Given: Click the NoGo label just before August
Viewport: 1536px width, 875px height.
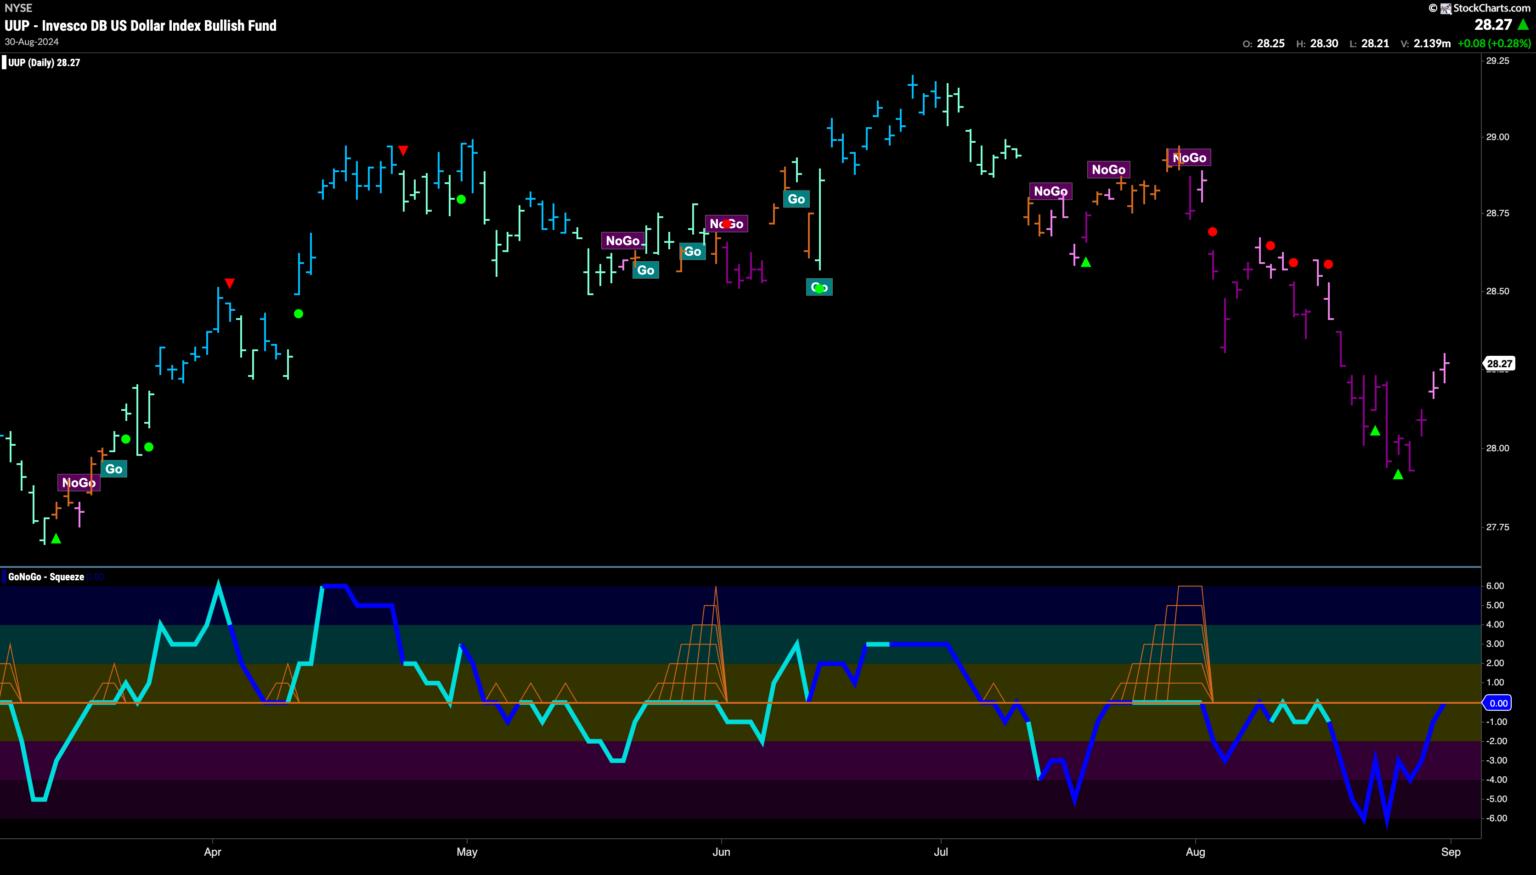Looking at the screenshot, I should (1188, 157).
